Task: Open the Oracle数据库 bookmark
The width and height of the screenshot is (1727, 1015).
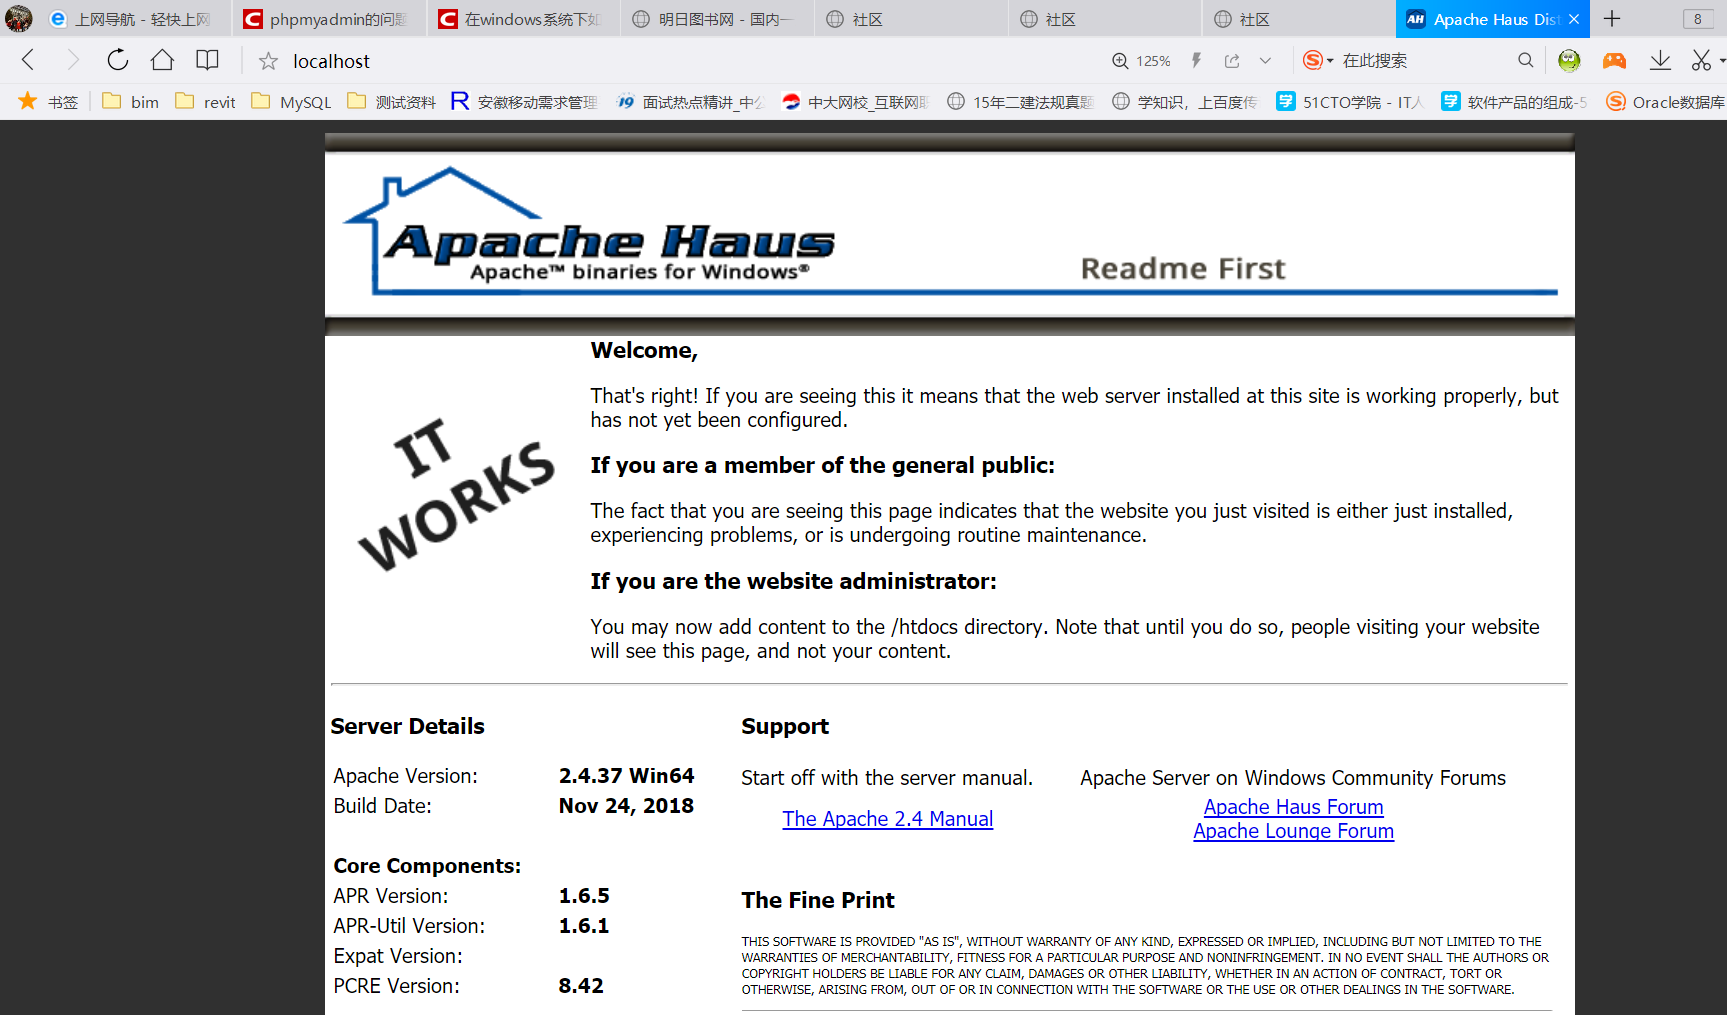Action: (1666, 102)
